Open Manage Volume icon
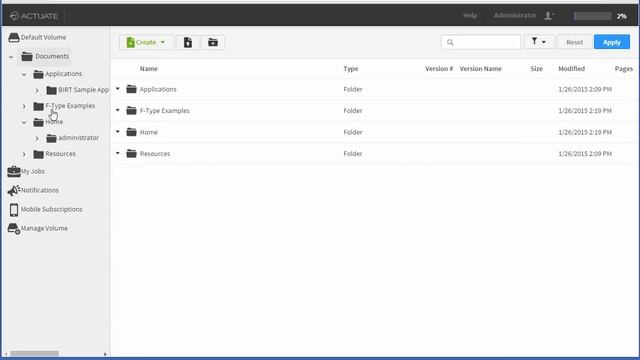Screen dimensions: 640x360 [13, 229]
